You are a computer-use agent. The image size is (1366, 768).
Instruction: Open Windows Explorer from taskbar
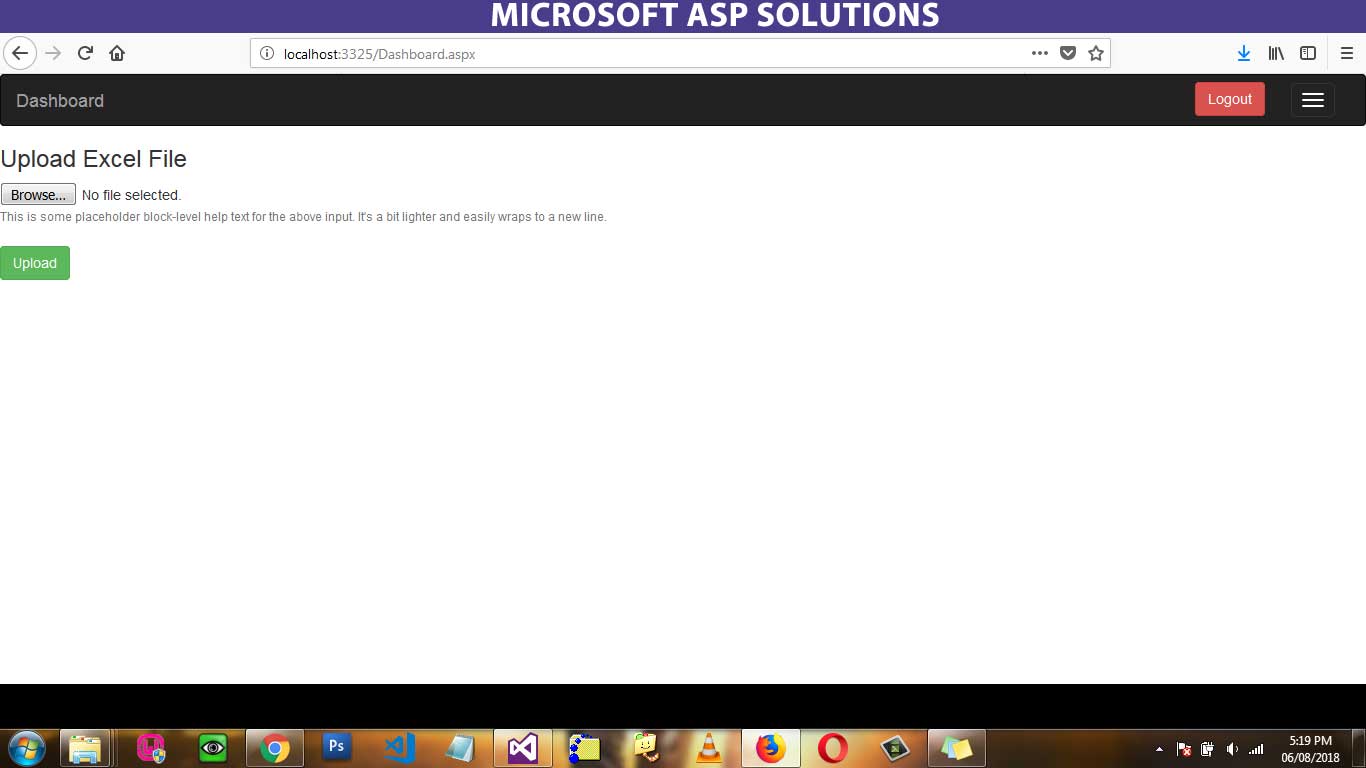pos(86,748)
